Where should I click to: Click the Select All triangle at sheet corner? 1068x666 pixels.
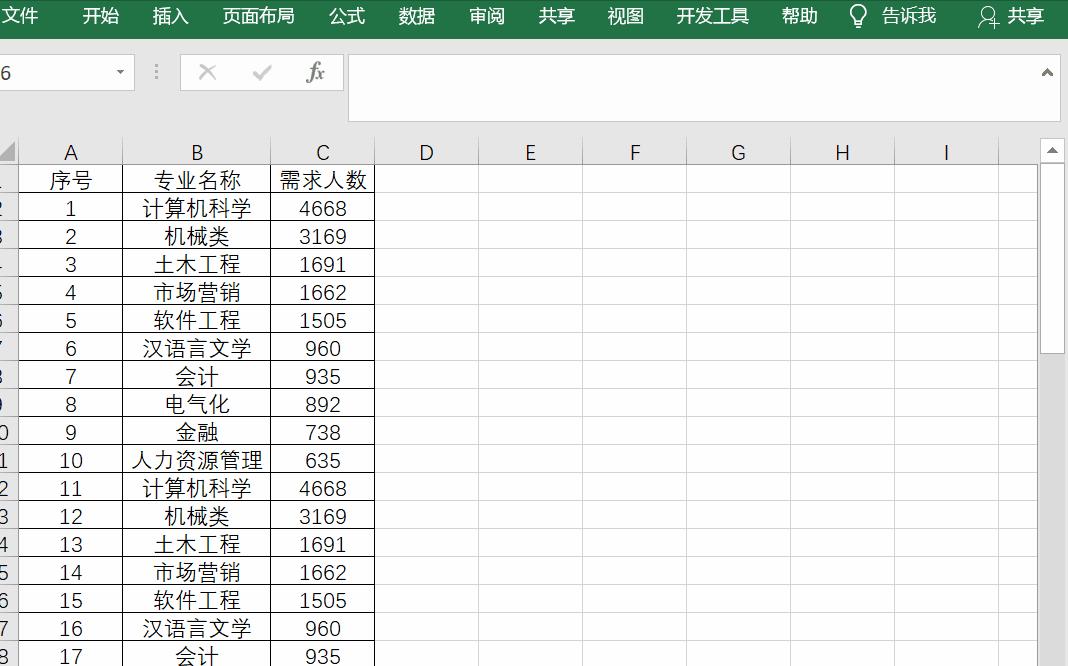point(7,151)
